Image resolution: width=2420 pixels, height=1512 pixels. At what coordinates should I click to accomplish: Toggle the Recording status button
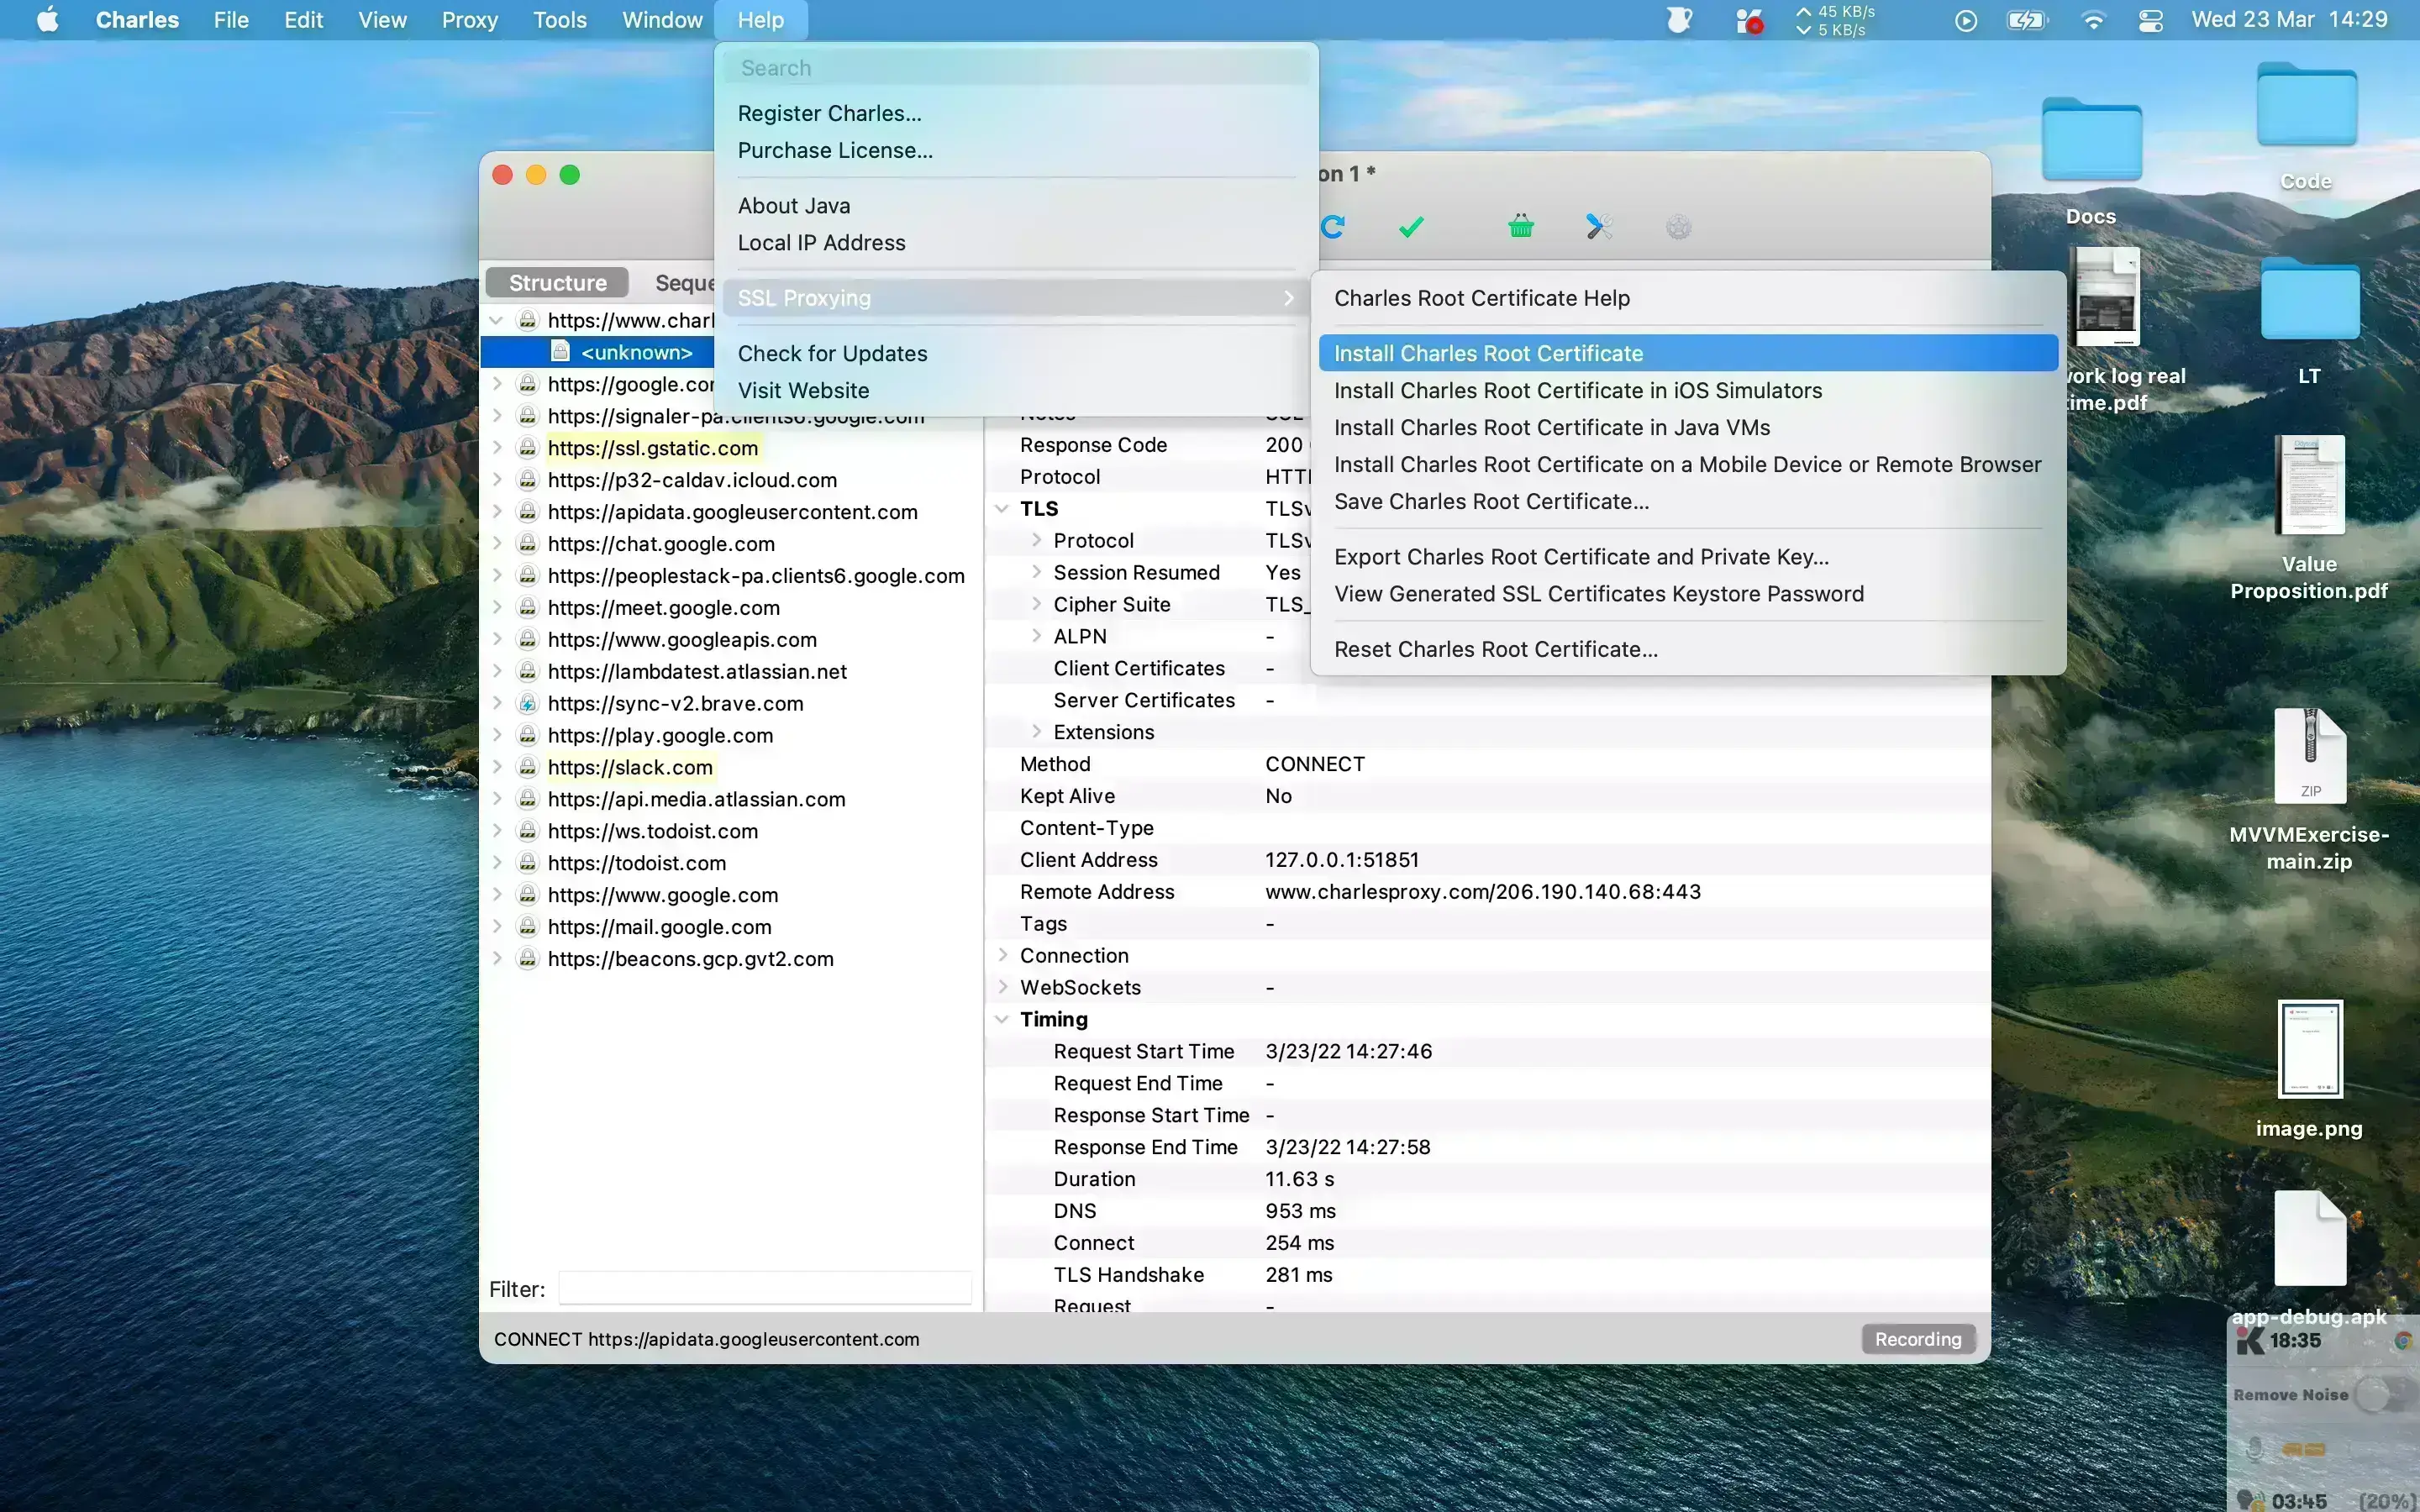1917,1339
